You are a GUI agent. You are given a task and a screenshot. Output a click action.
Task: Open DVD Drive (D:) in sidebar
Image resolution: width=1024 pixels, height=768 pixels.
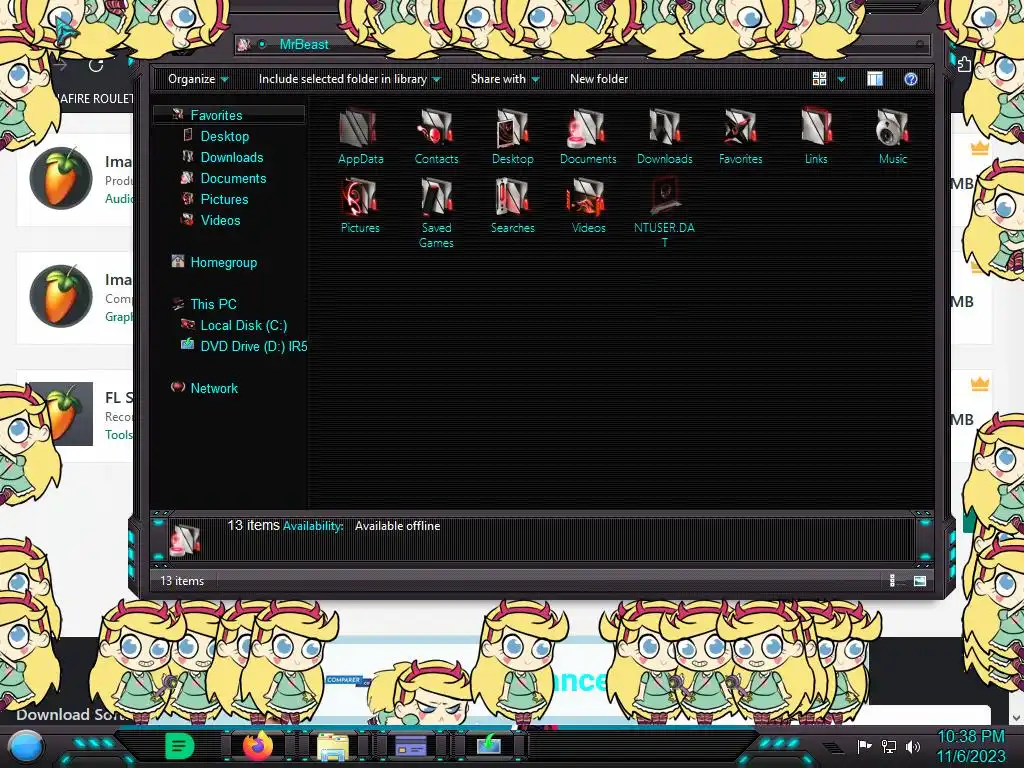[x=253, y=346]
